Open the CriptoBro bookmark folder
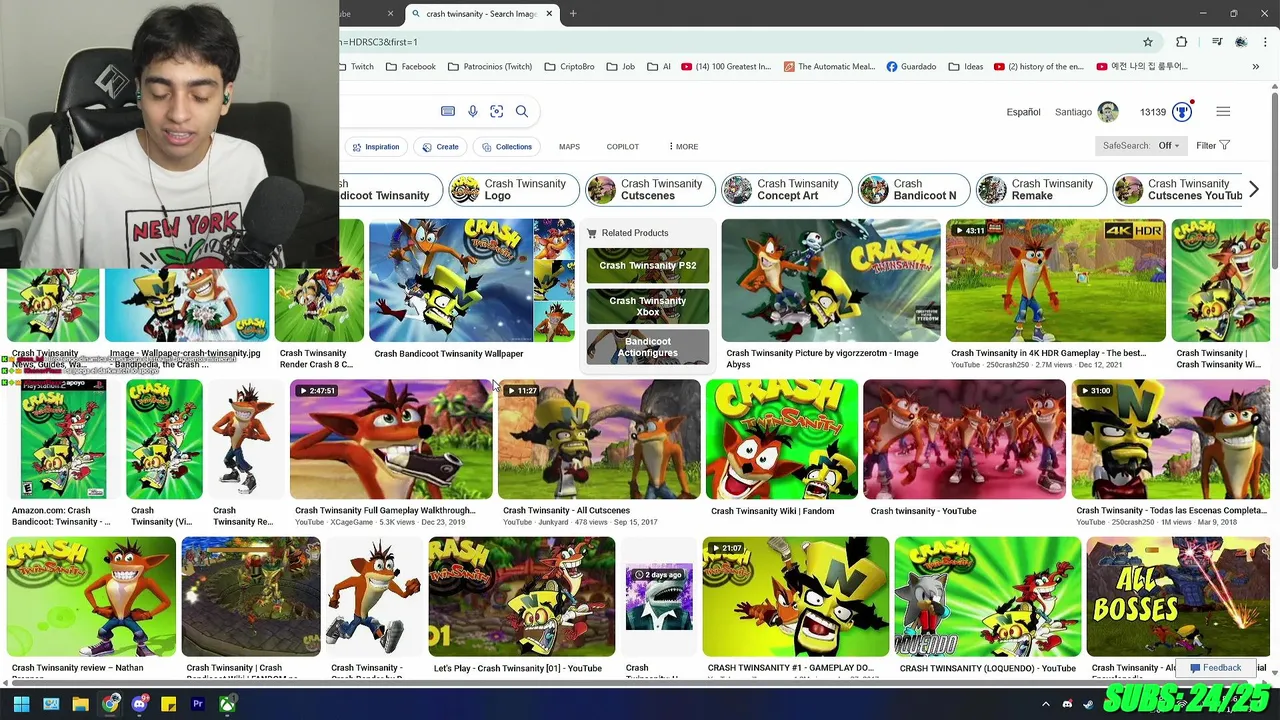Viewport: 1280px width, 720px height. (570, 67)
